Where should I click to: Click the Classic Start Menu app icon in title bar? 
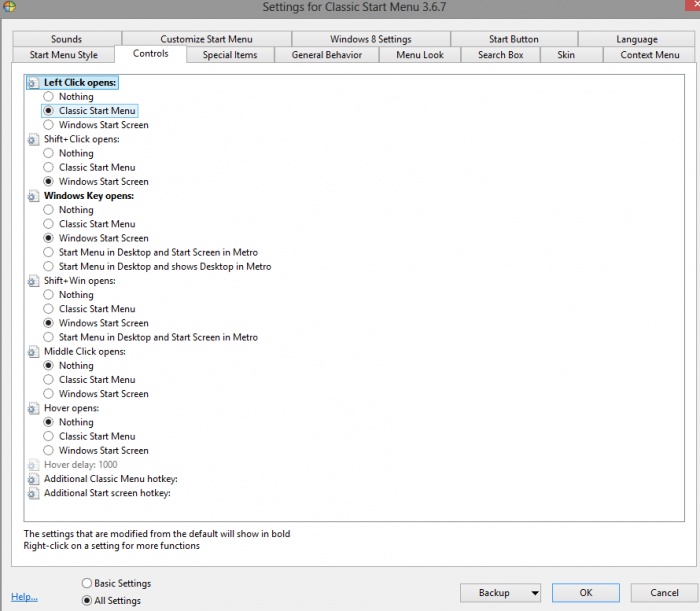(x=9, y=6)
